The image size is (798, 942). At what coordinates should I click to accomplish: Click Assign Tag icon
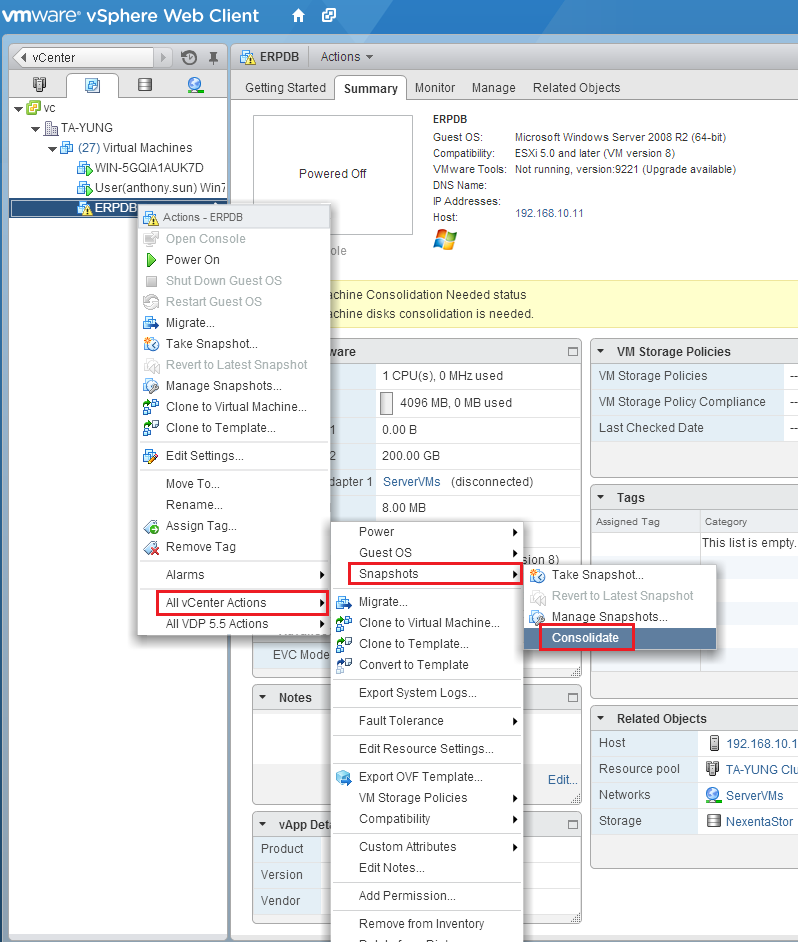point(151,526)
